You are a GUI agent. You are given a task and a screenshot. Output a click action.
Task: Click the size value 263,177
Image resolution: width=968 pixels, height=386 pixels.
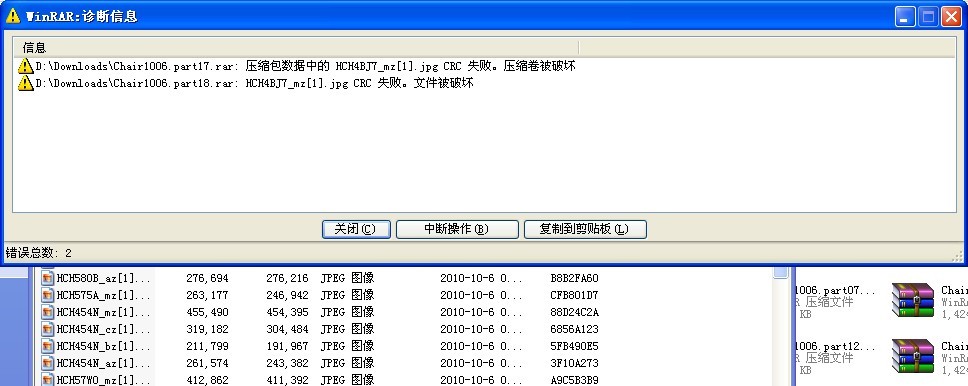(207, 295)
